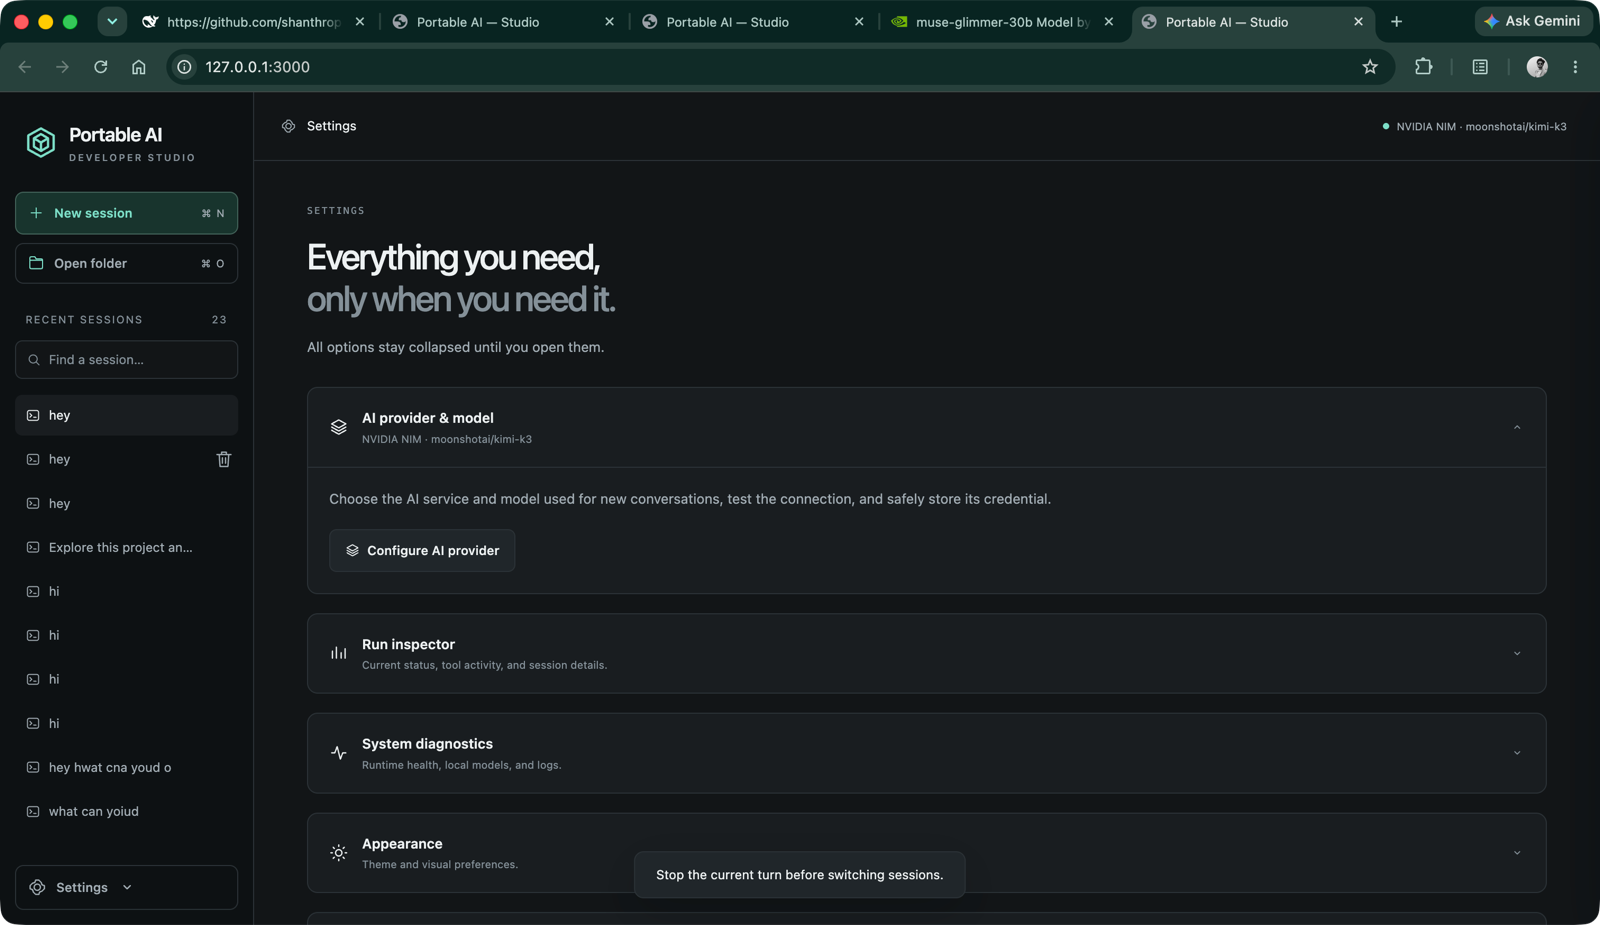Focus the Find a session search field

(126, 360)
